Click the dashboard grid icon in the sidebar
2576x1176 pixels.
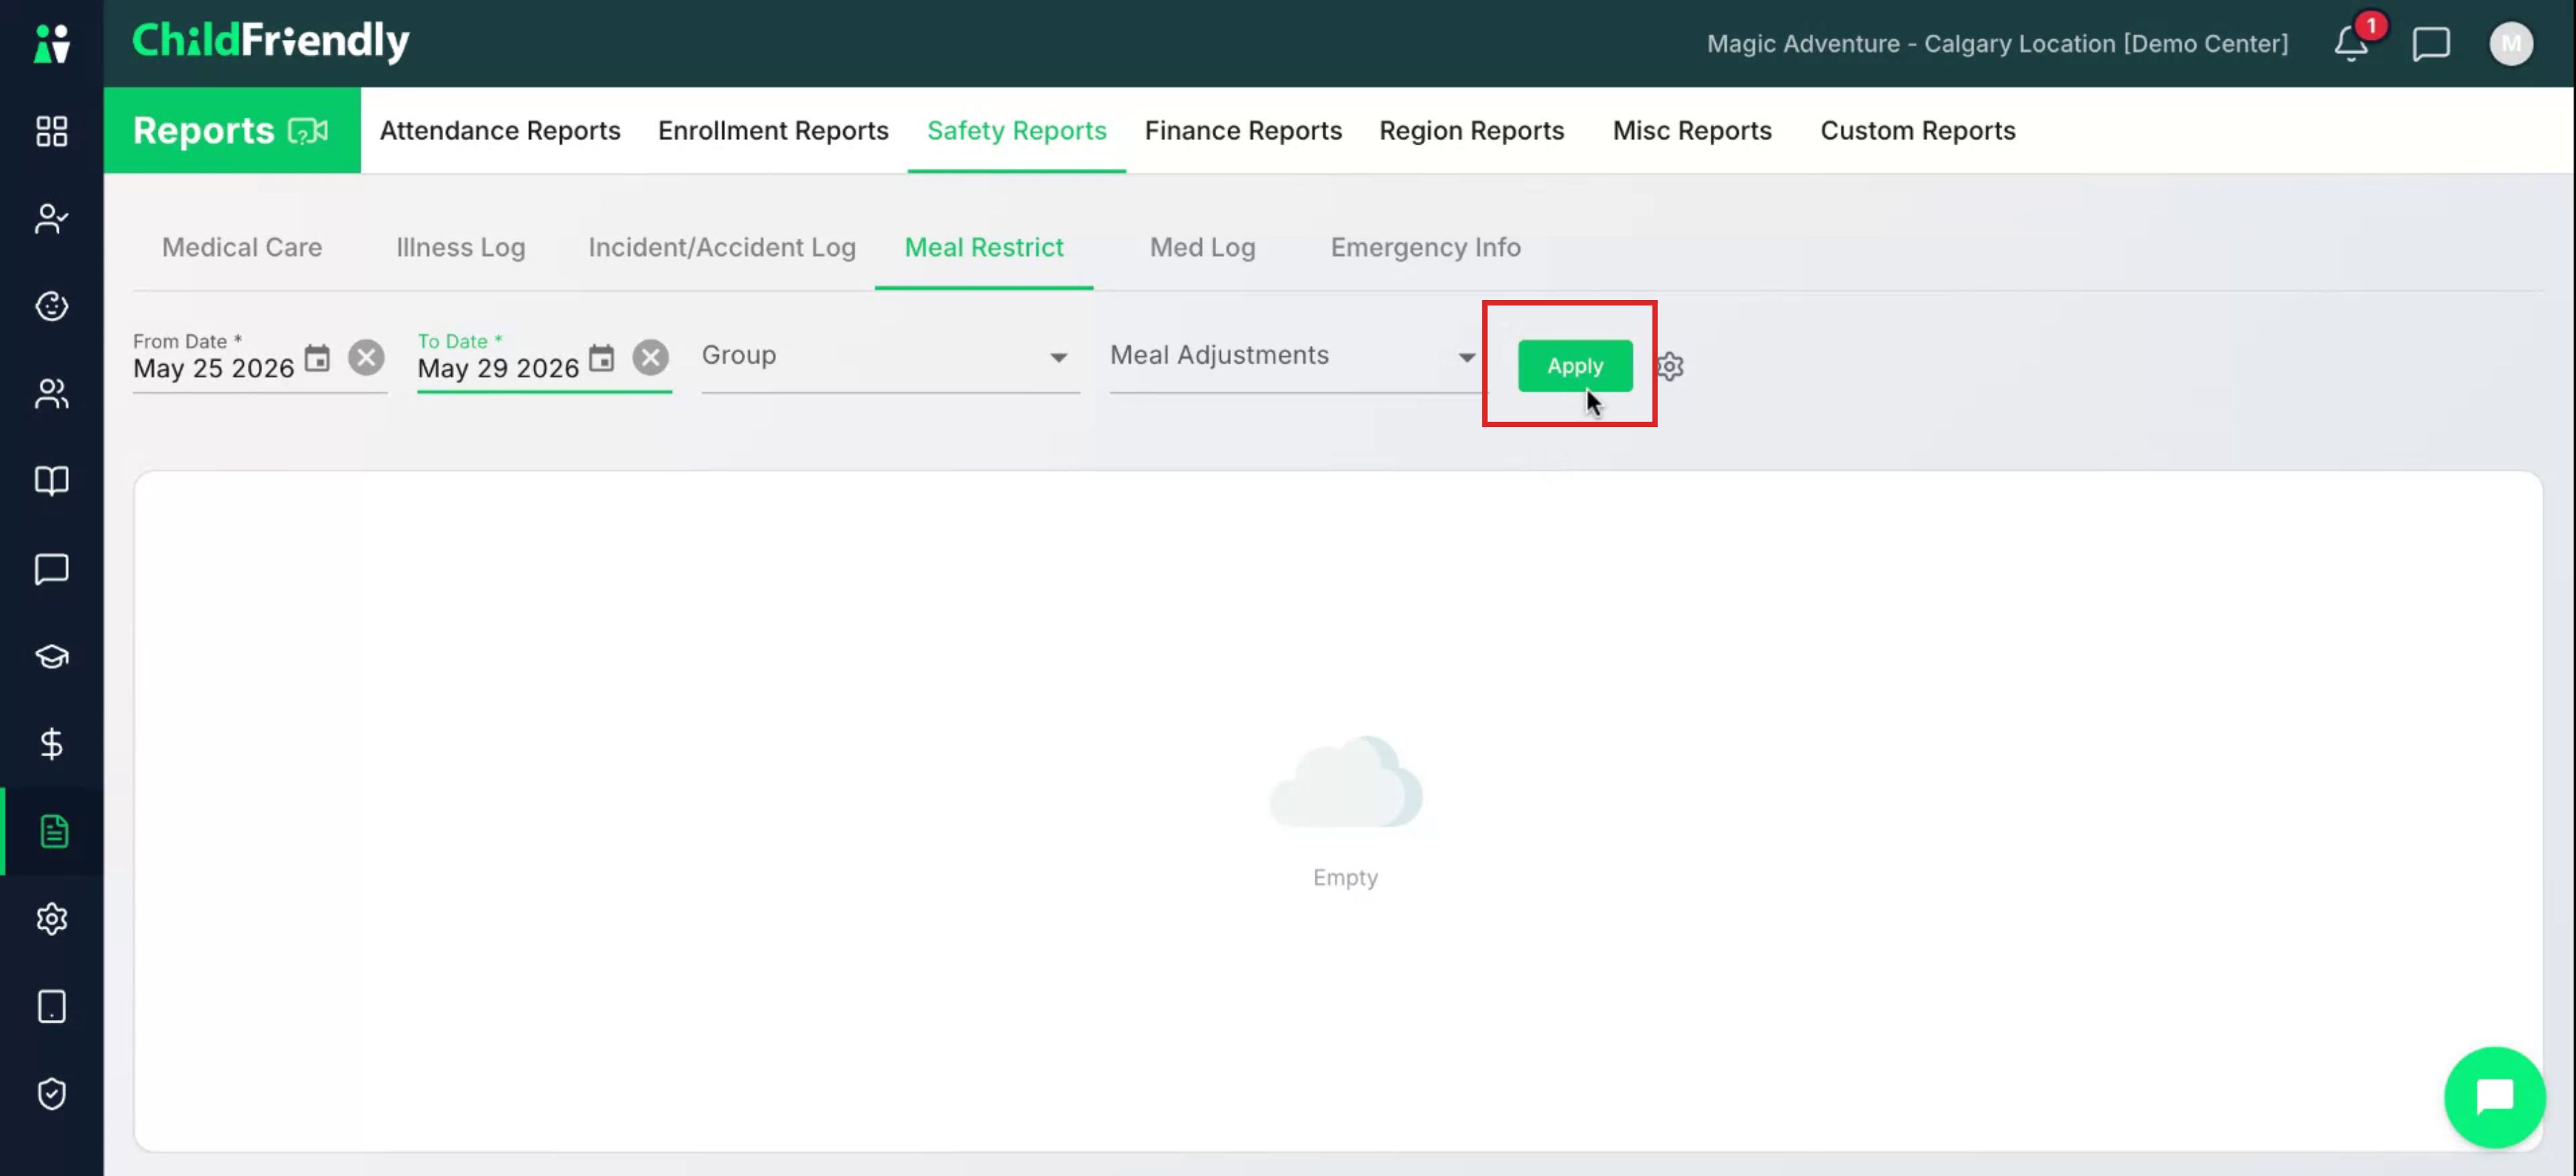(52, 131)
